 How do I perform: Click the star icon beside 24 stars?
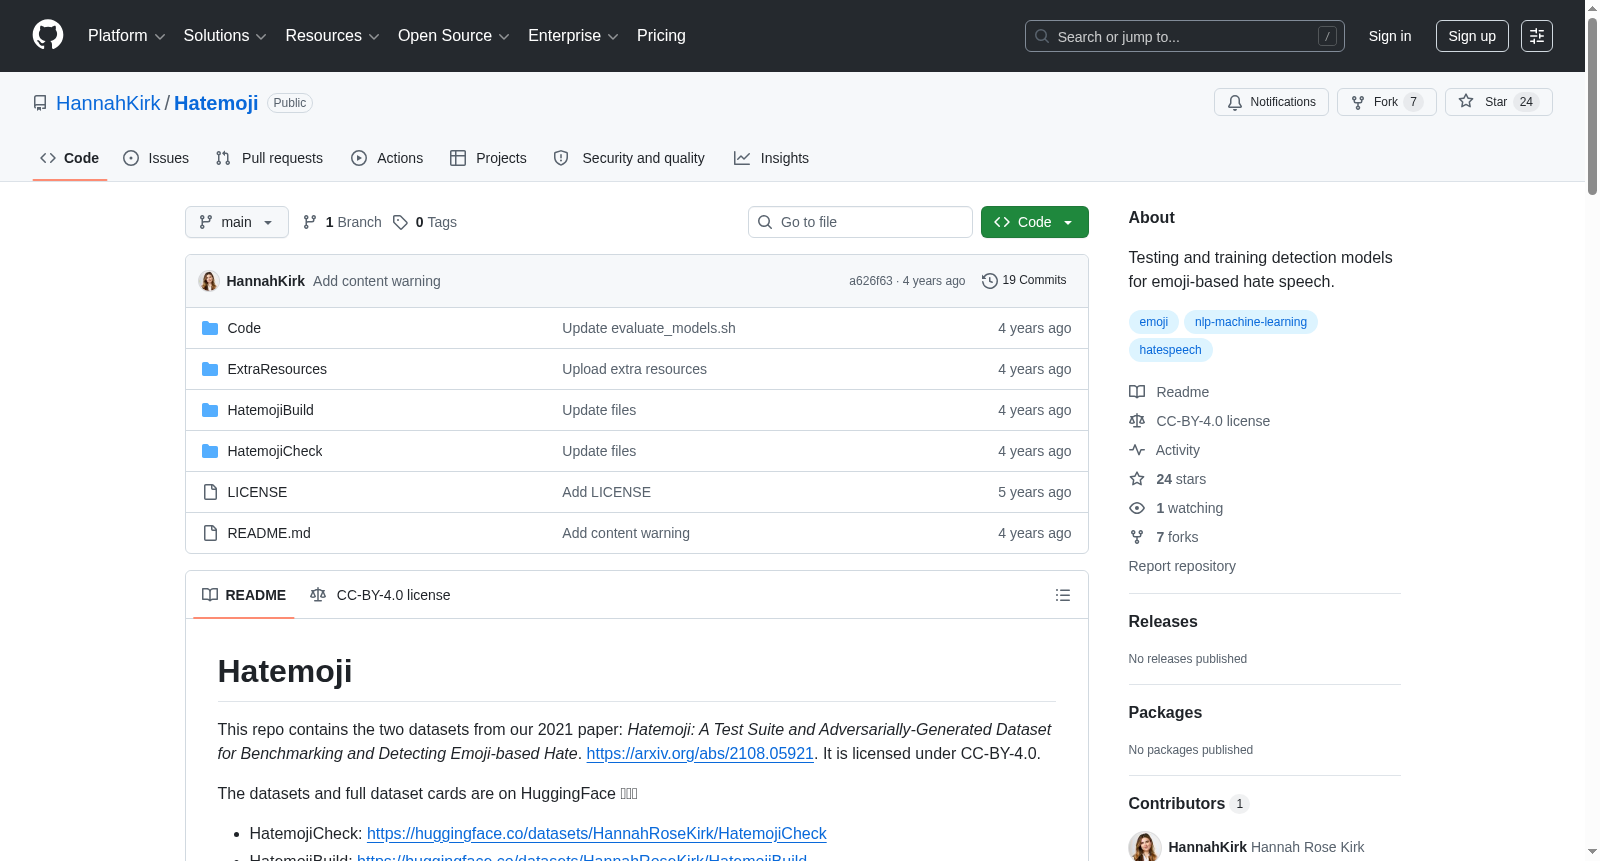coord(1137,479)
